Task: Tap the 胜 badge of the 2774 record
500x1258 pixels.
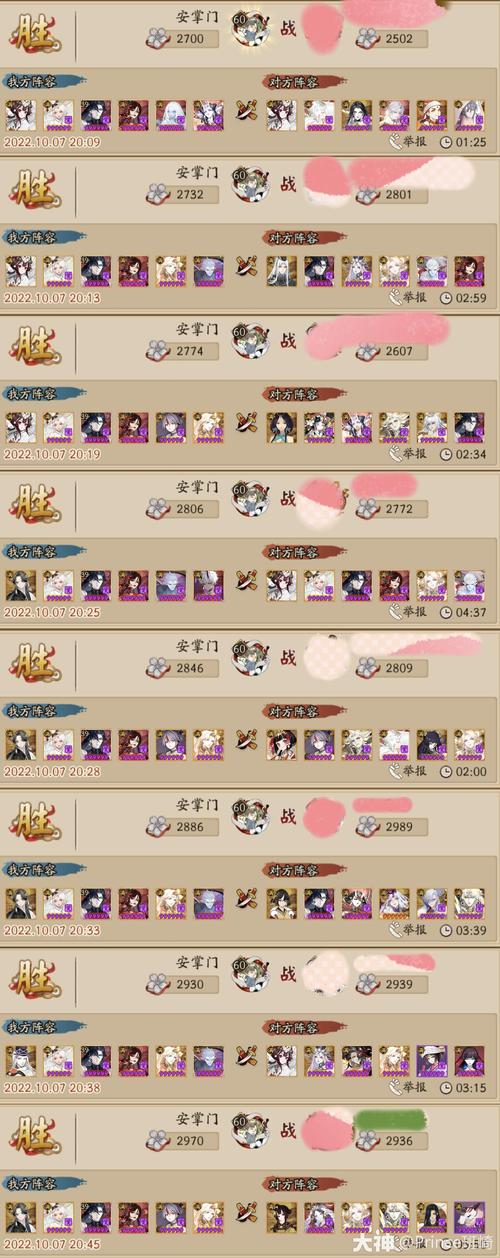Action: tap(36, 344)
